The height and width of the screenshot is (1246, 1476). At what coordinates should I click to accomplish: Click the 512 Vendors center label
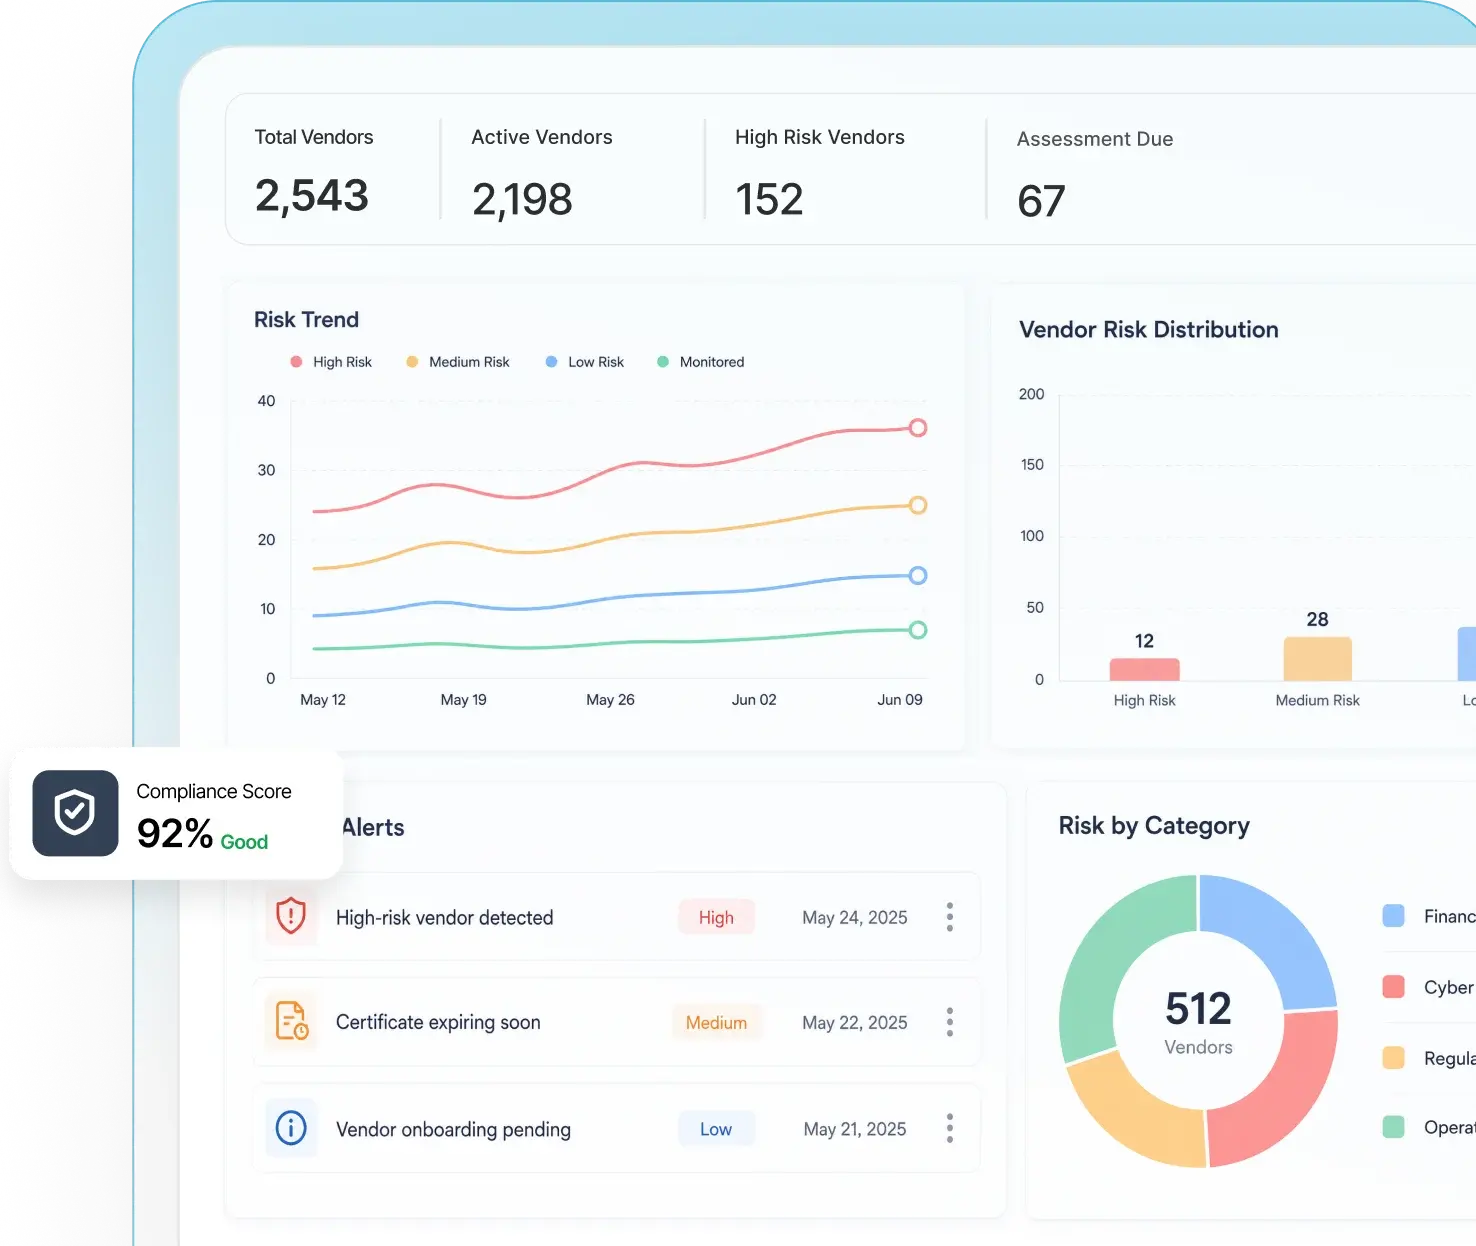click(x=1198, y=1021)
